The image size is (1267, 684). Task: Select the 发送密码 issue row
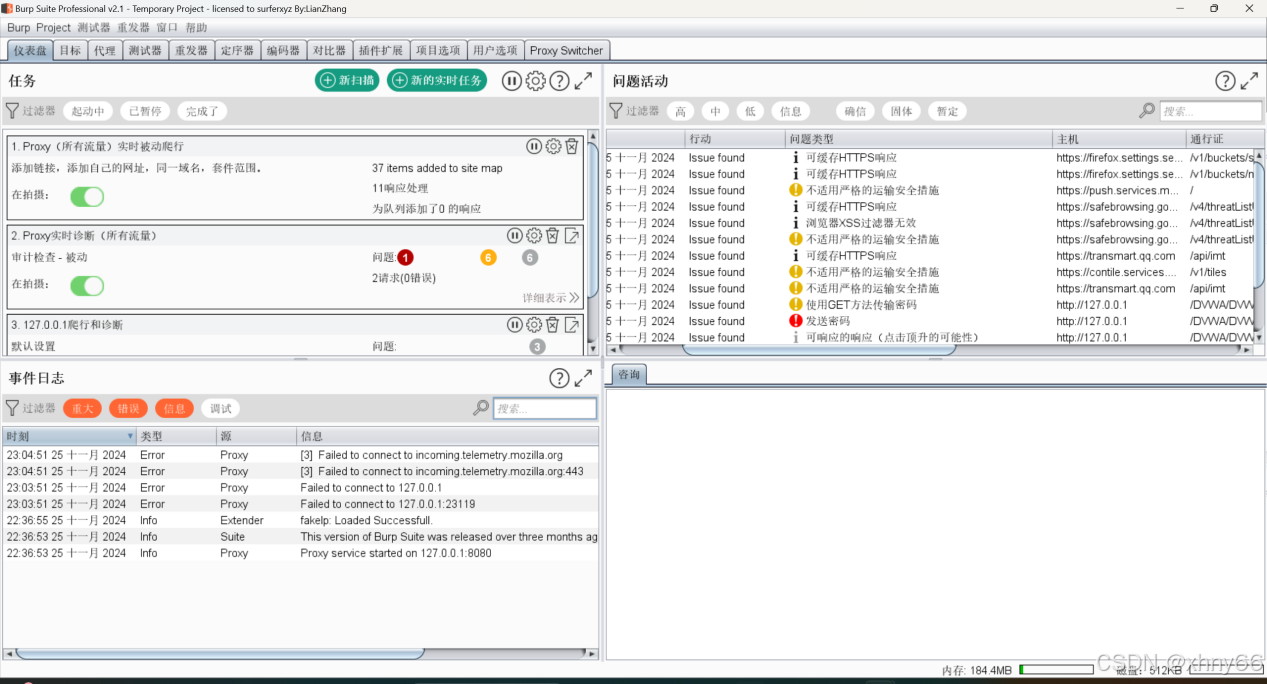pyautogui.click(x=929, y=321)
